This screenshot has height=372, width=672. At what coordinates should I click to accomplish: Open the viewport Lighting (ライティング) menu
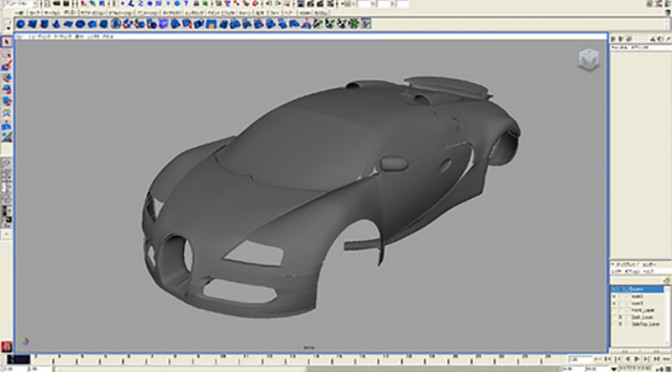point(62,37)
